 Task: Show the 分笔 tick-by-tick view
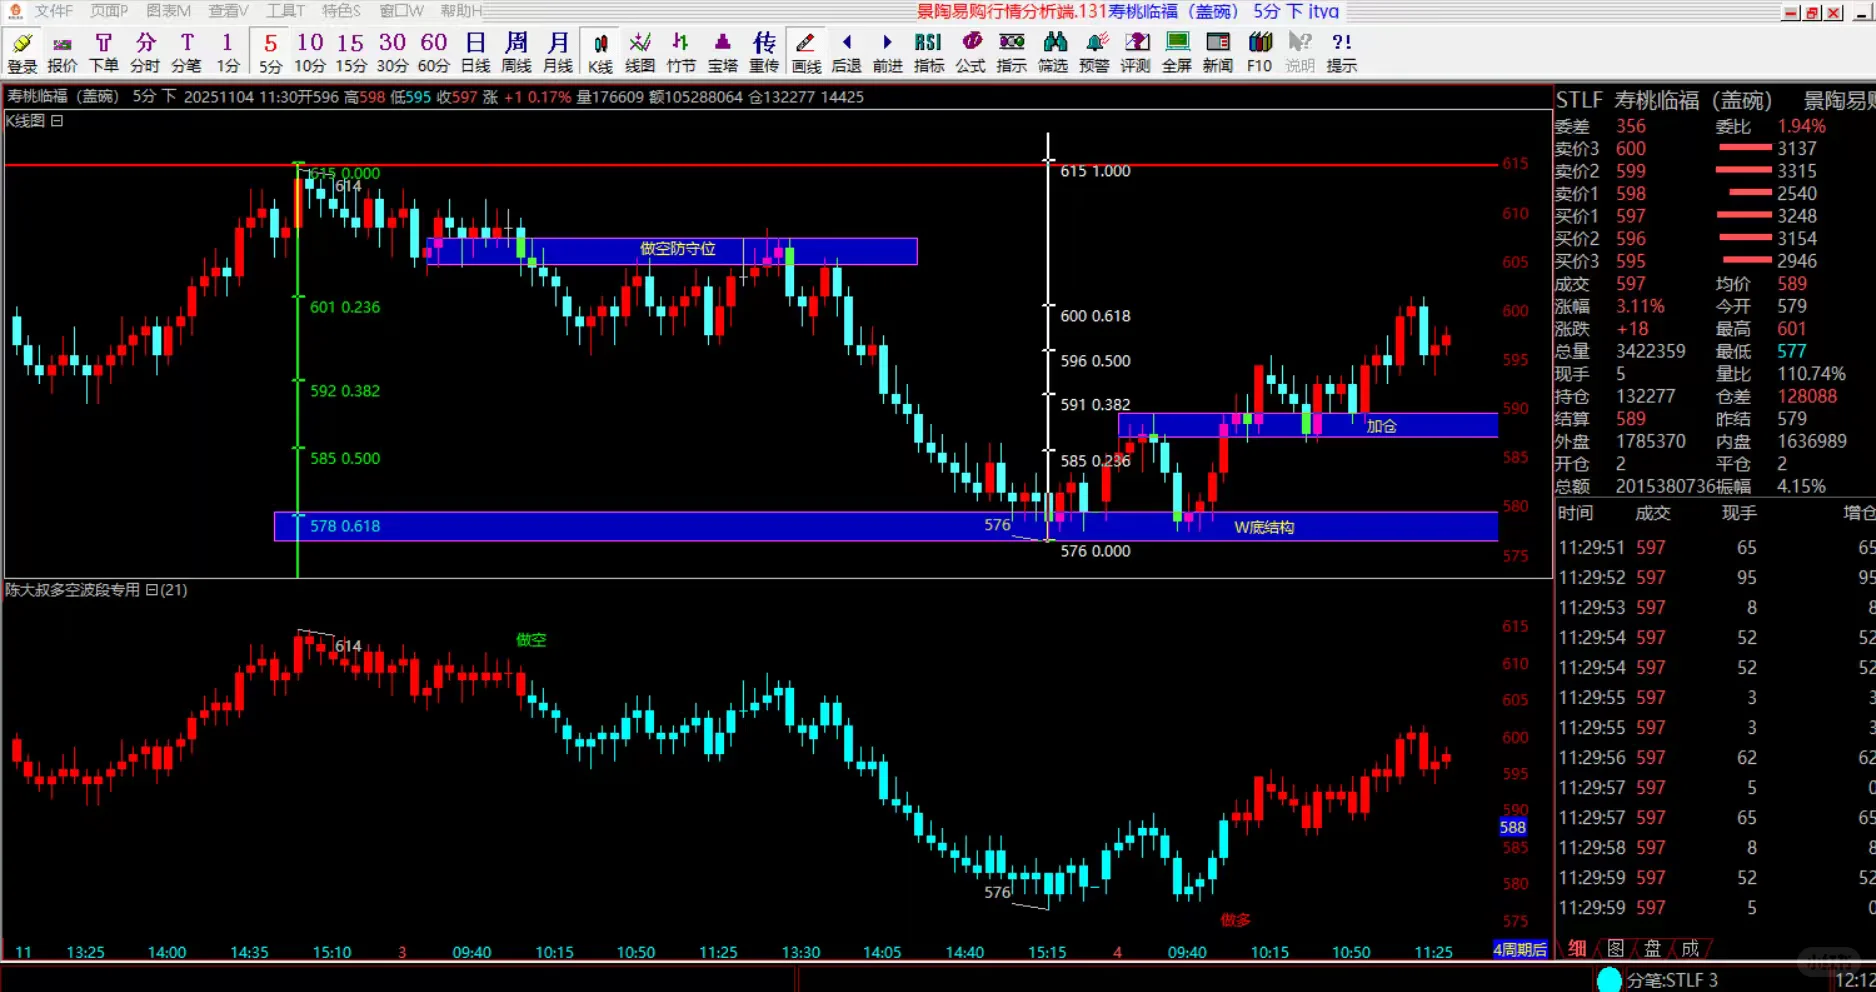[186, 52]
